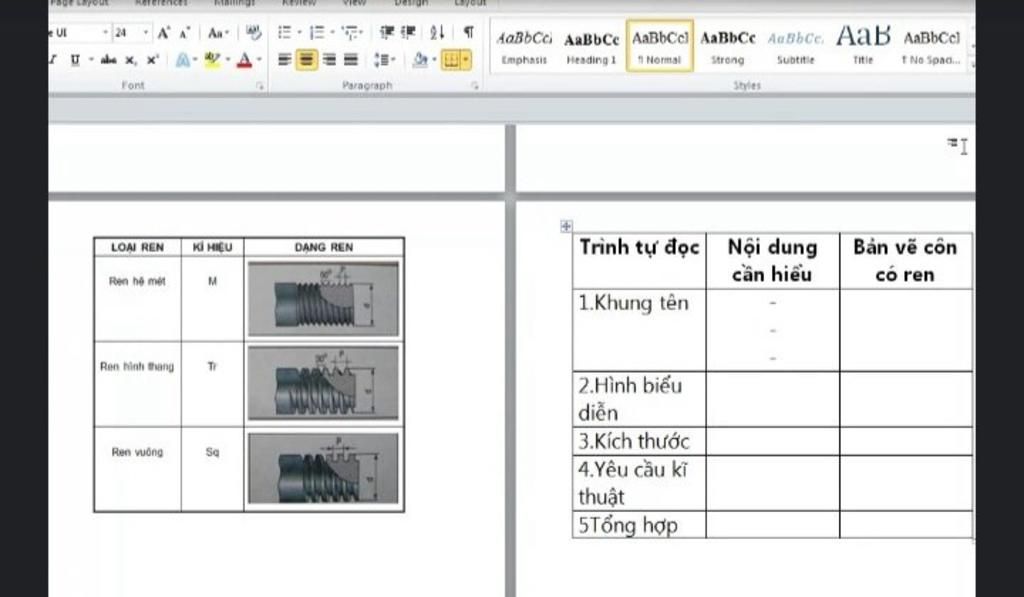Toggle underline formatting
Image resolution: width=1024 pixels, height=597 pixels.
pyautogui.click(x=75, y=60)
